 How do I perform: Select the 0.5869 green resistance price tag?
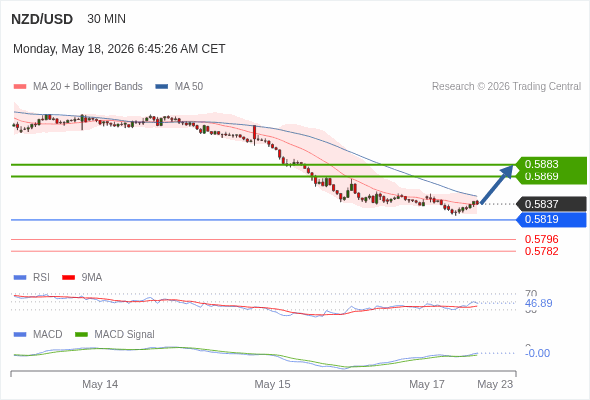pyautogui.click(x=552, y=177)
